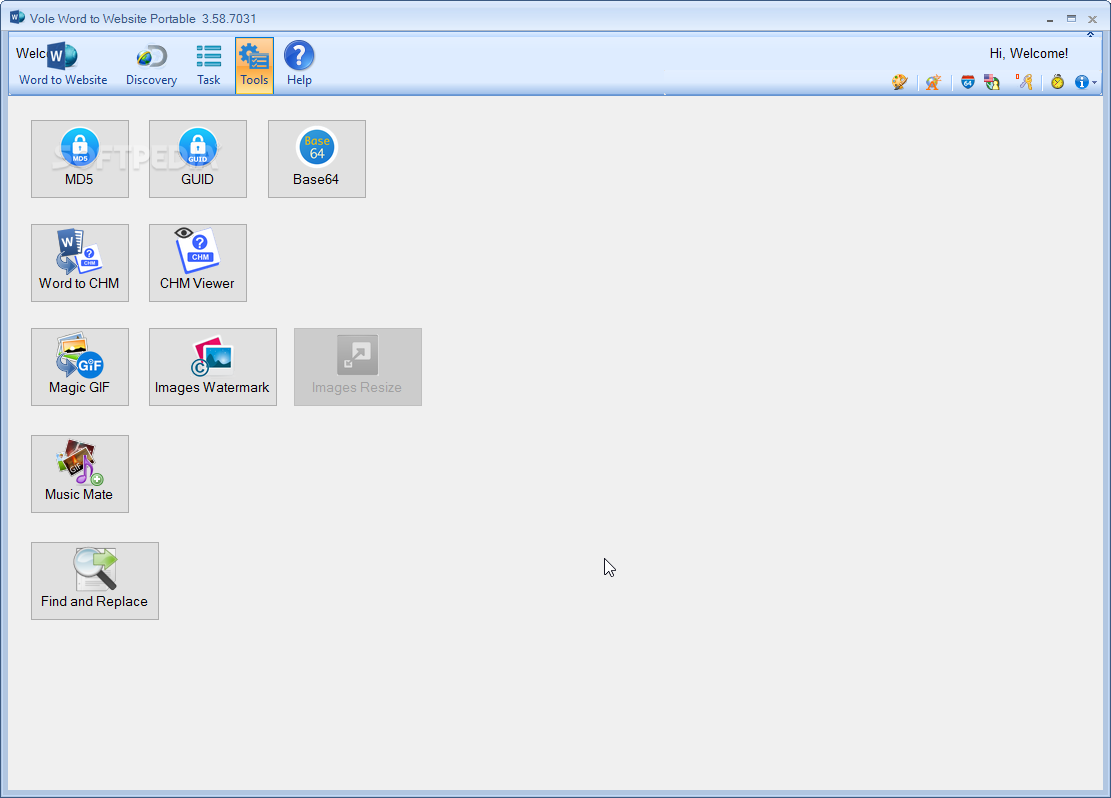Open Find and Replace tool
The width and height of the screenshot is (1111, 798).
click(x=95, y=581)
